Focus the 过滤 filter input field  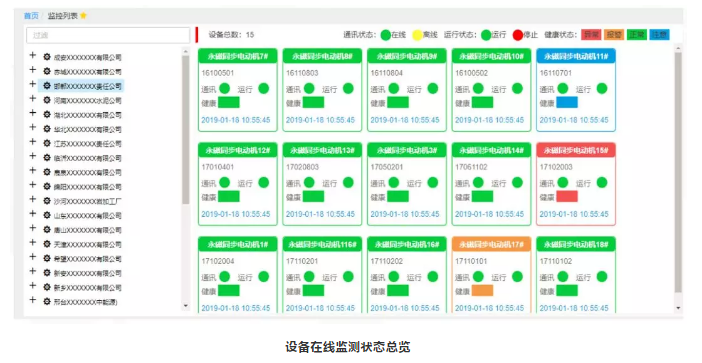108,35
